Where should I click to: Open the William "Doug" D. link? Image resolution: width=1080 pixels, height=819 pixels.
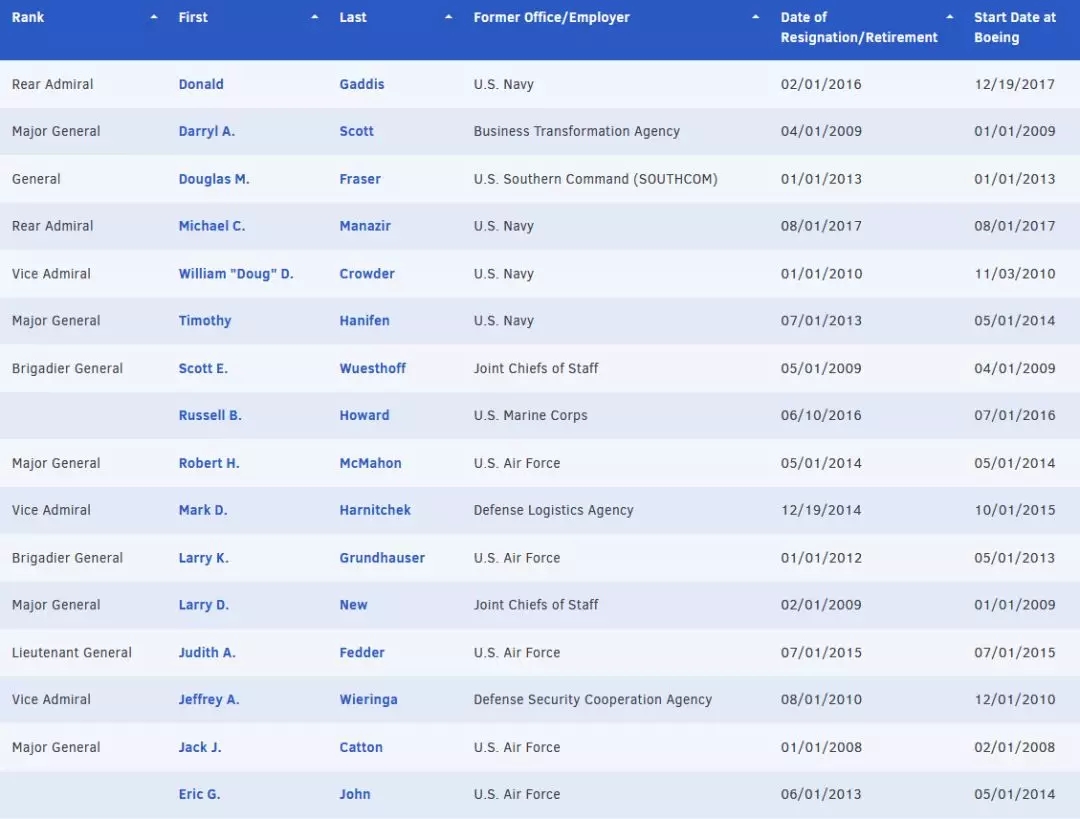236,273
